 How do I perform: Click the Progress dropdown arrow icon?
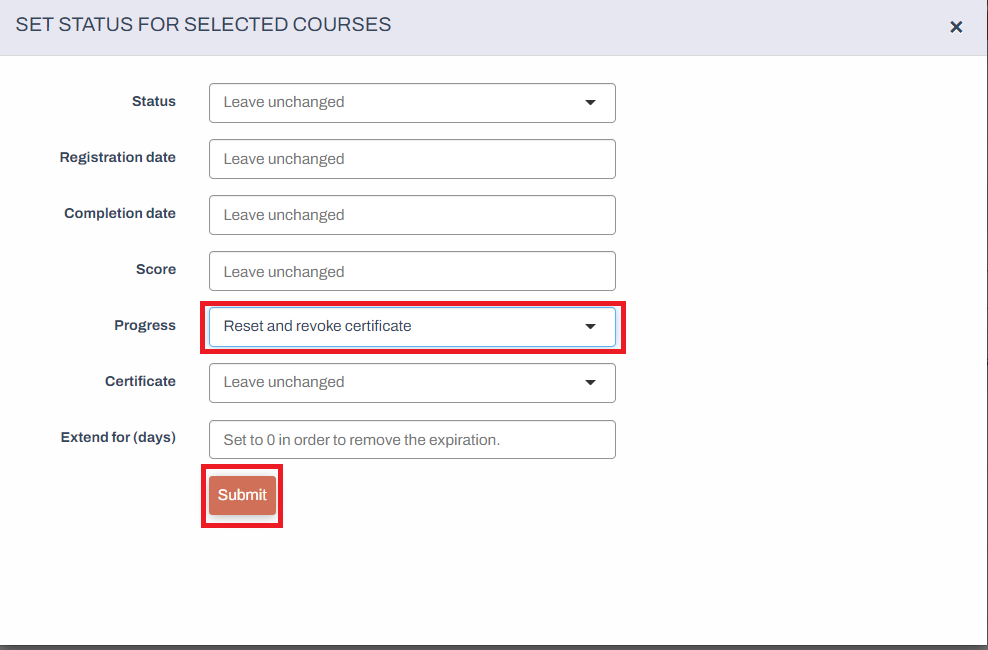590,327
